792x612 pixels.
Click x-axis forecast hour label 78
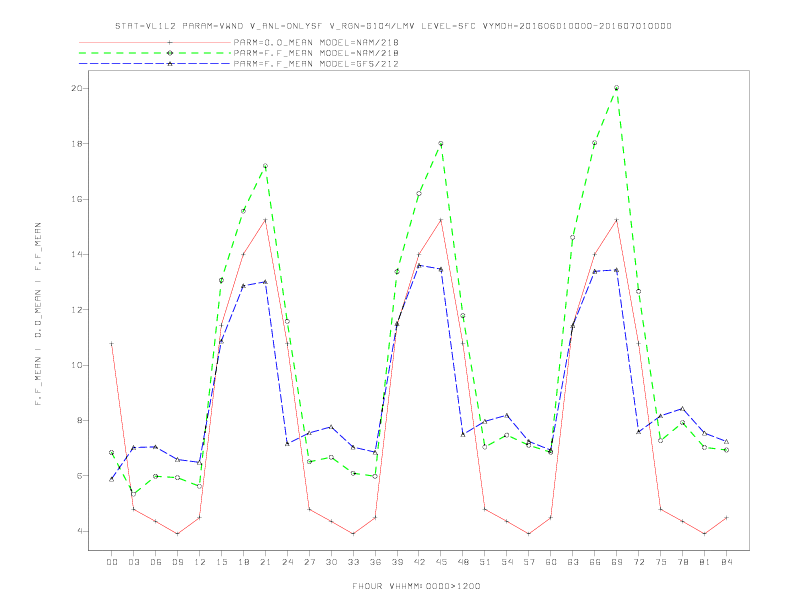683,562
